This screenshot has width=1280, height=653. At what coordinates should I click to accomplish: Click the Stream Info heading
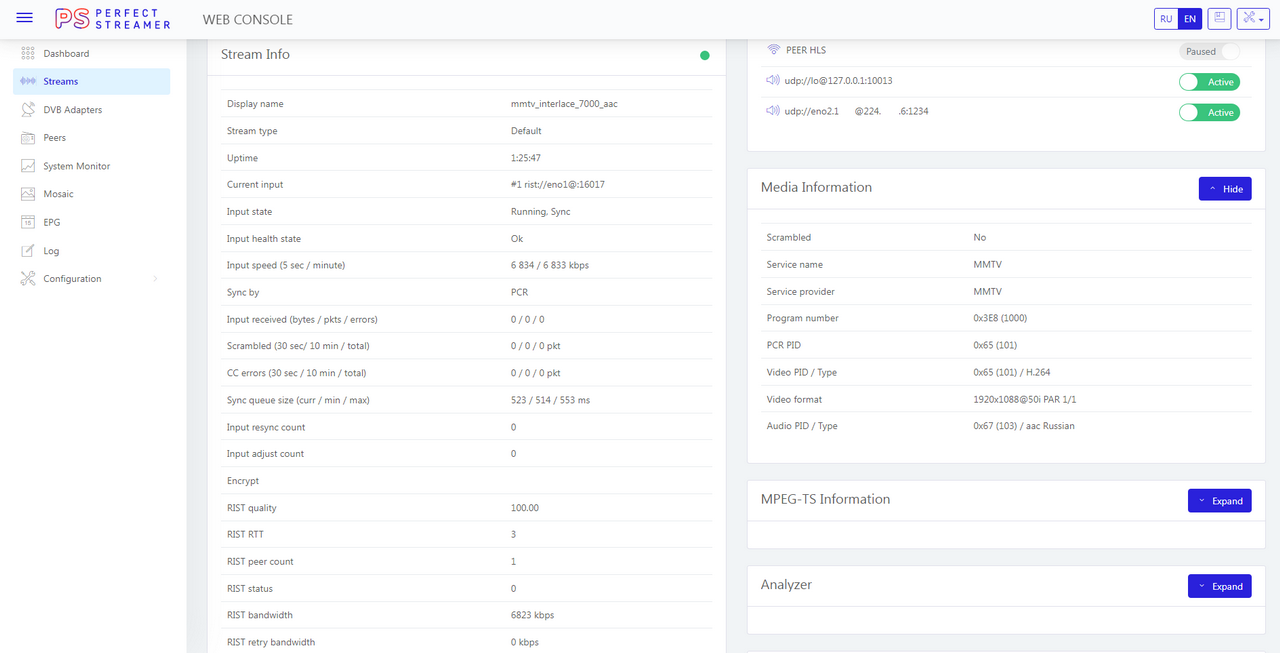click(x=255, y=54)
